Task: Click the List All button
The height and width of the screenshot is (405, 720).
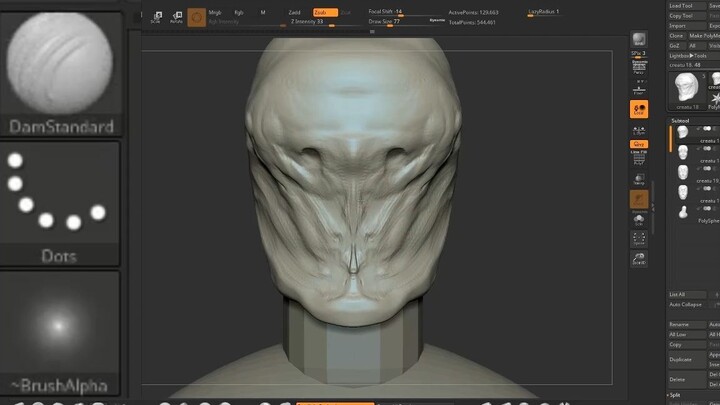Action: pyautogui.click(x=686, y=294)
